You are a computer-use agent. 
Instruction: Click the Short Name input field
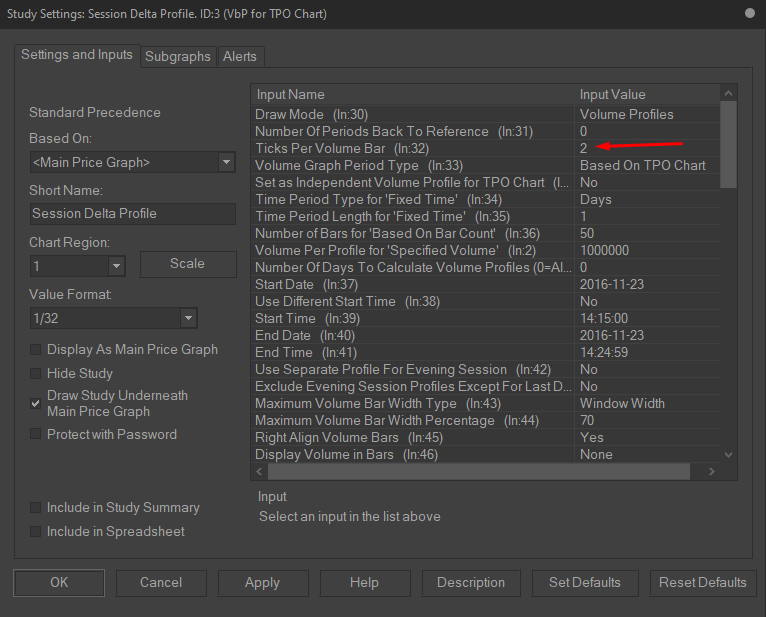132,213
